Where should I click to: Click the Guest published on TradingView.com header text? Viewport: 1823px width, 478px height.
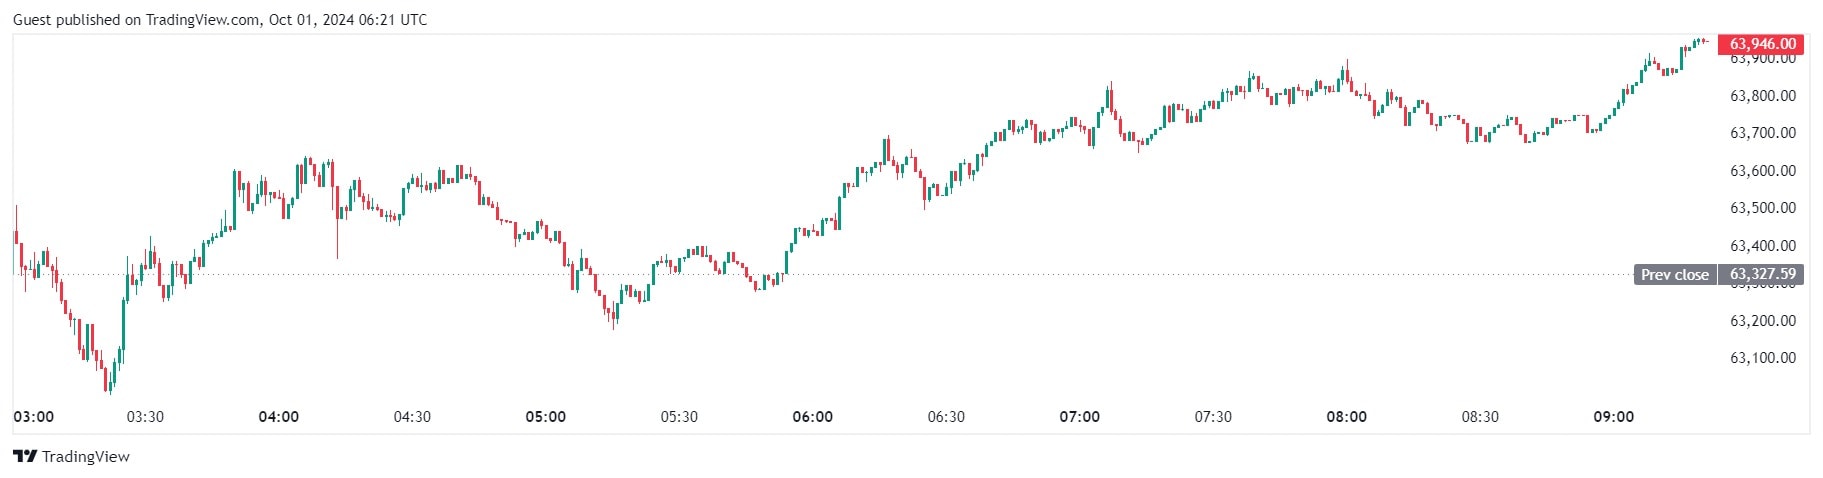tap(220, 19)
